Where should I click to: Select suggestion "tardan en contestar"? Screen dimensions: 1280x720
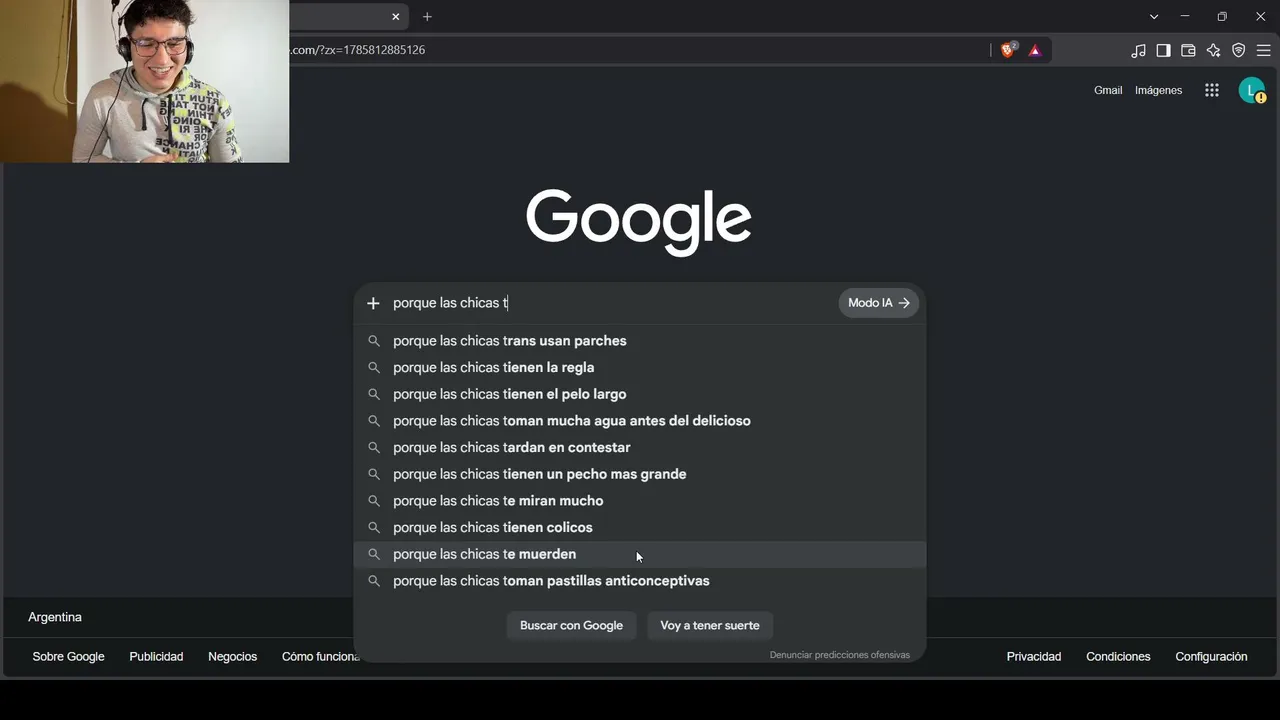pos(640,448)
